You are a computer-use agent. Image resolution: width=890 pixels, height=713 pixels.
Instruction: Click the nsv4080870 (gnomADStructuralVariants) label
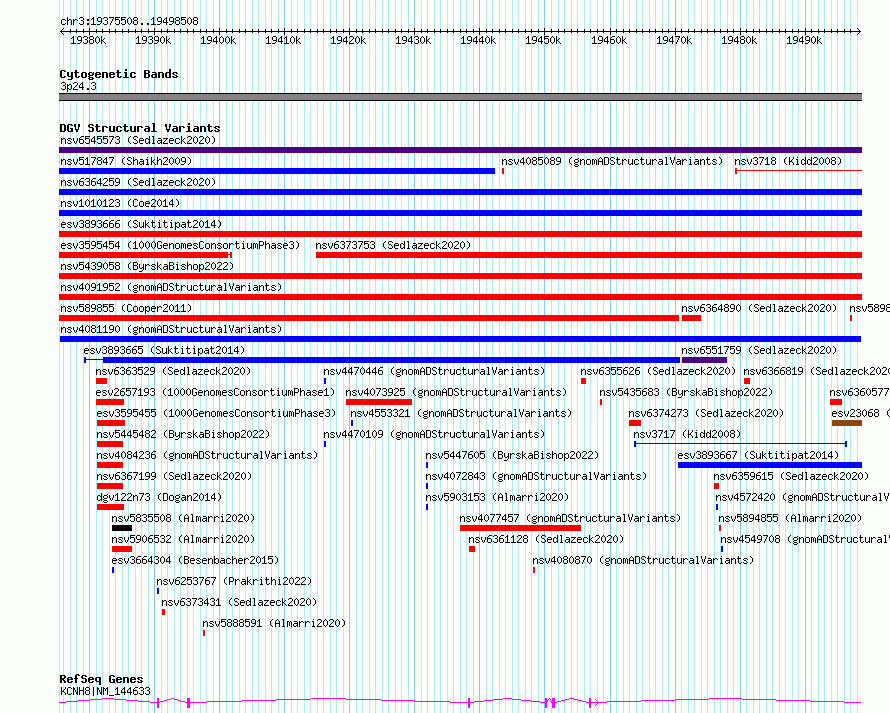643,560
